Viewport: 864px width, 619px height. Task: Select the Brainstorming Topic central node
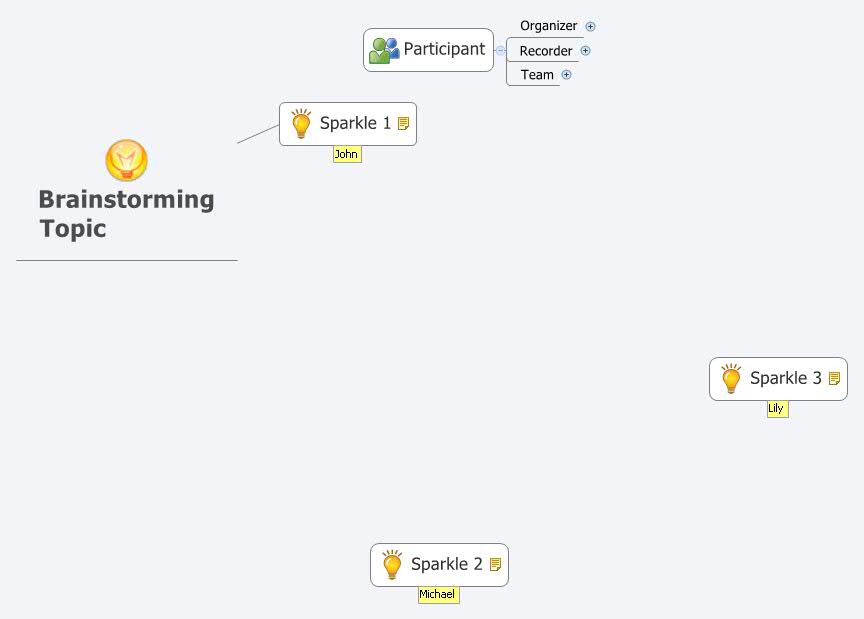click(x=125, y=213)
